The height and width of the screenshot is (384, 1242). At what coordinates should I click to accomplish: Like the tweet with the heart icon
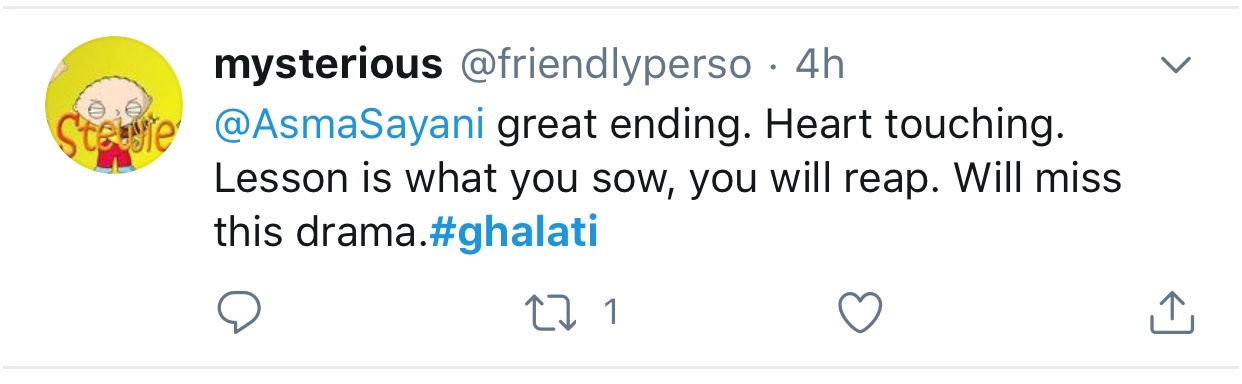[859, 313]
